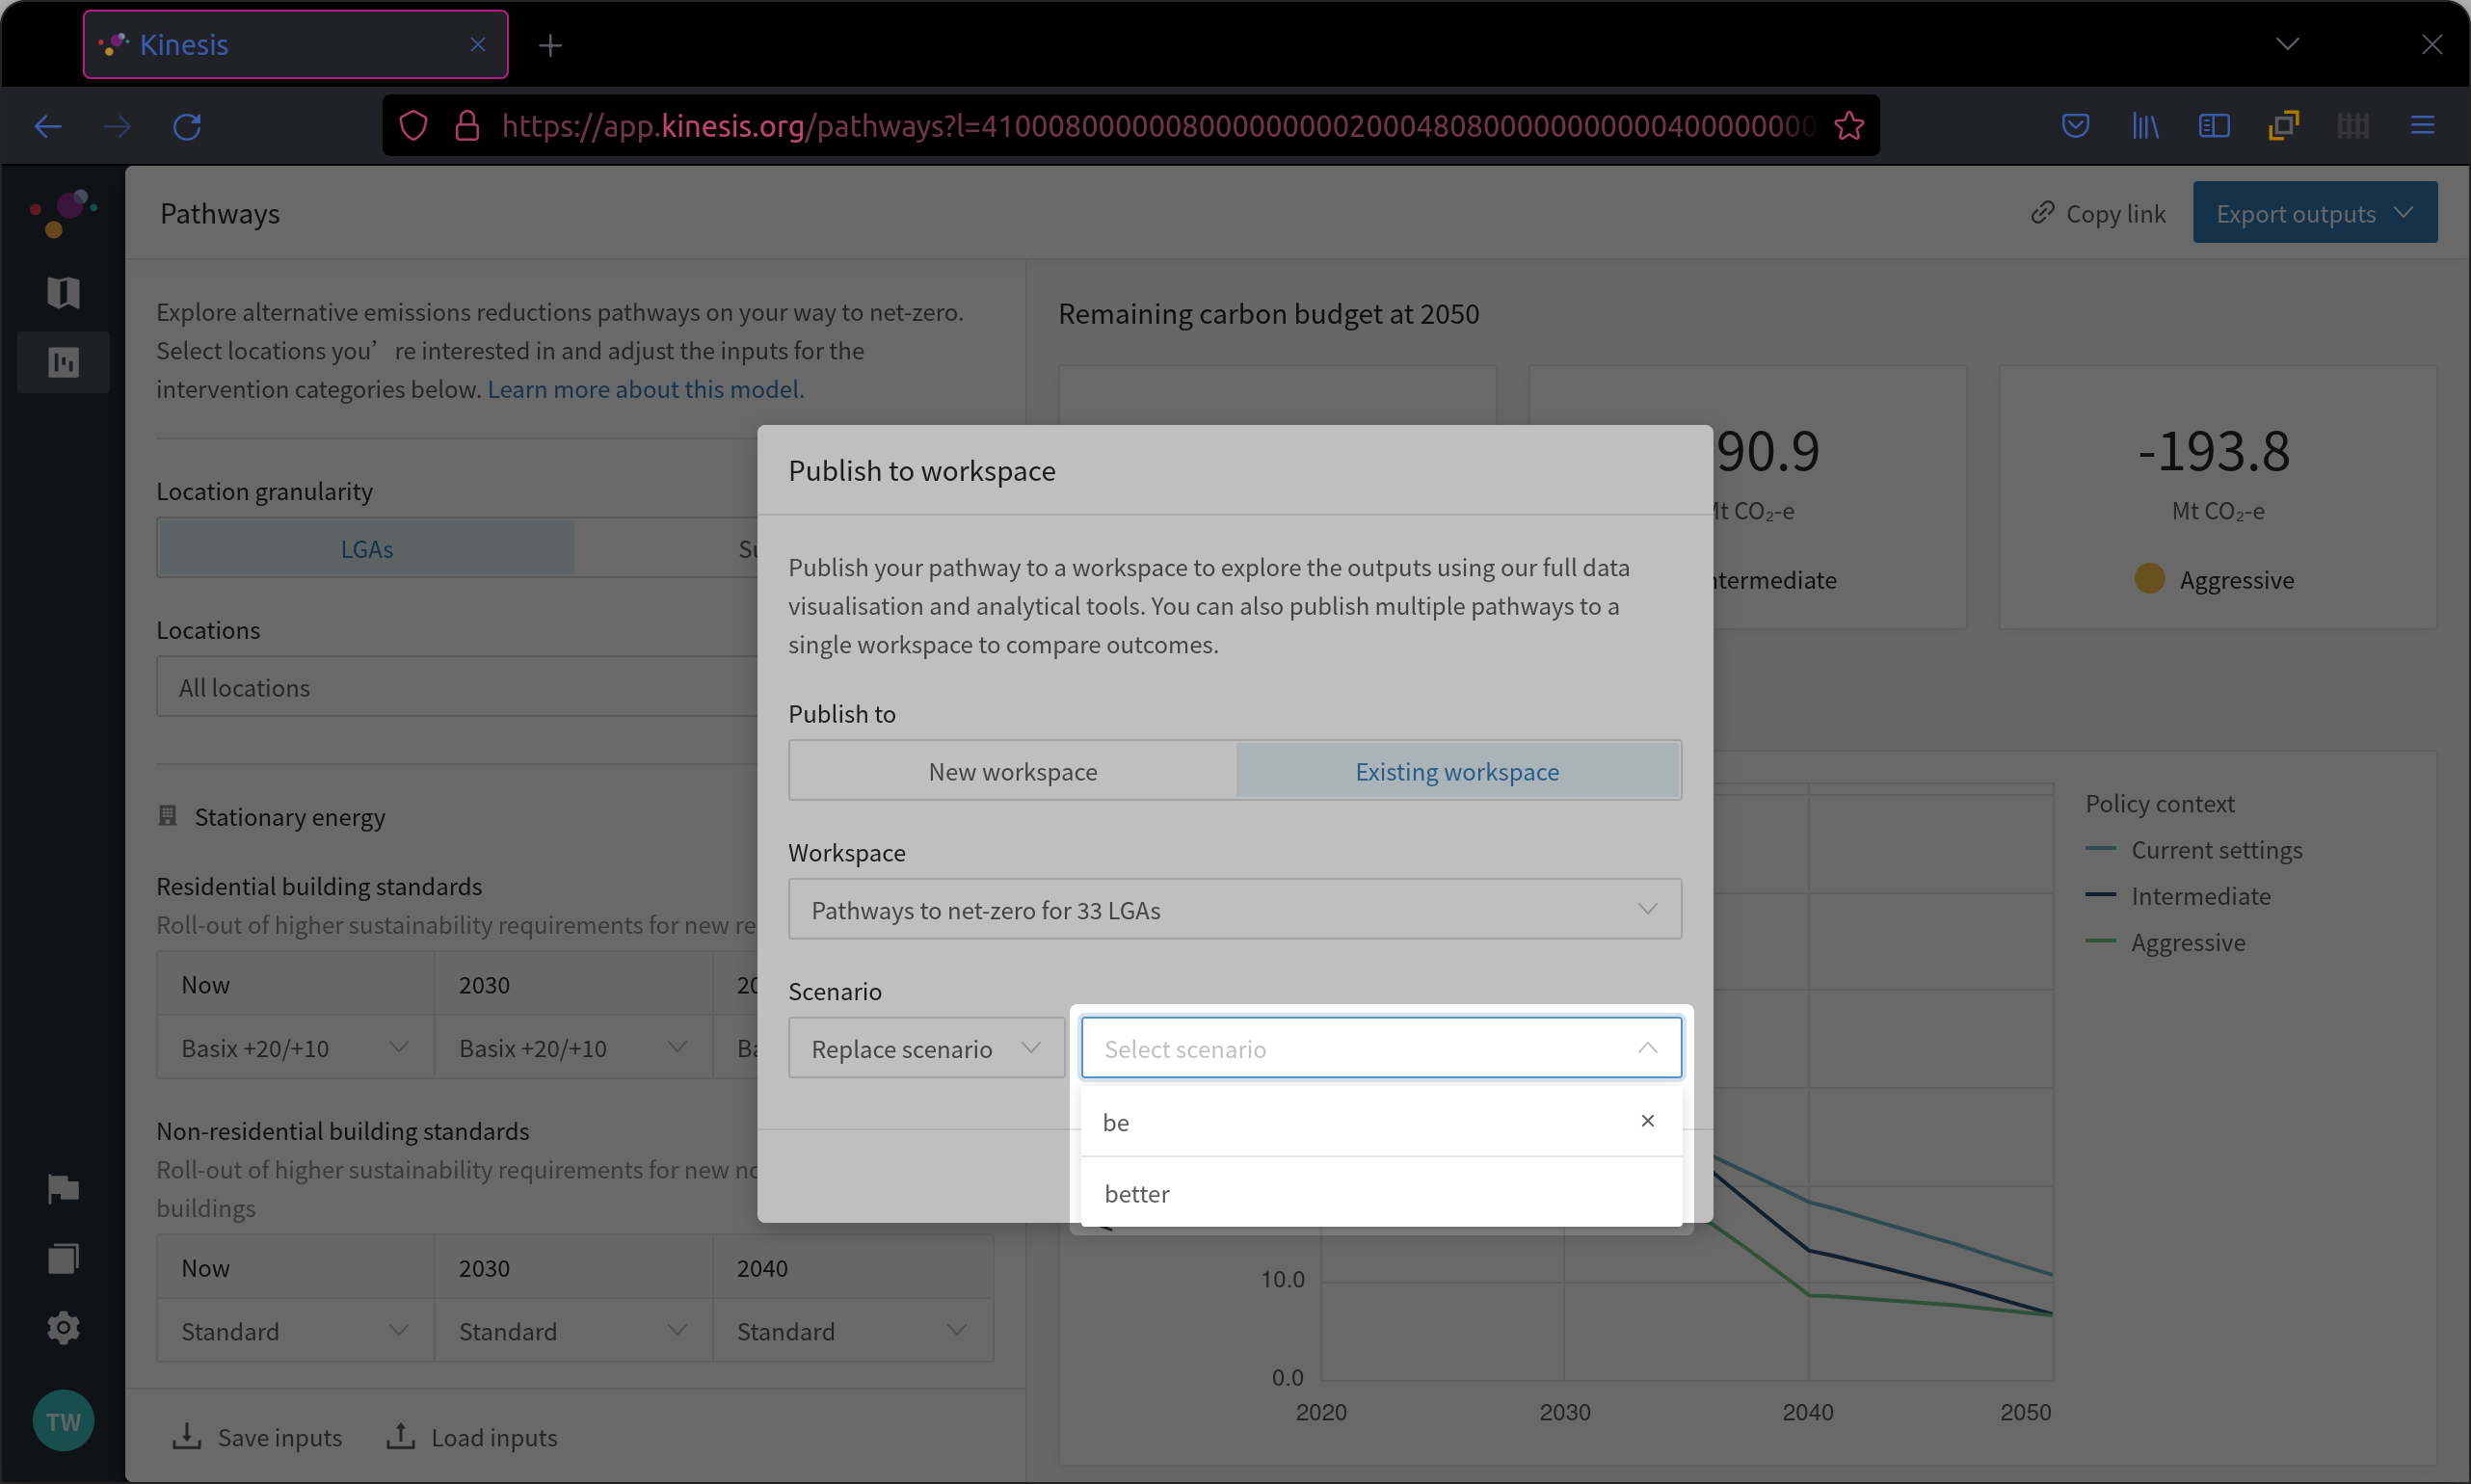Choose the 'better' scenario option

1381,1193
